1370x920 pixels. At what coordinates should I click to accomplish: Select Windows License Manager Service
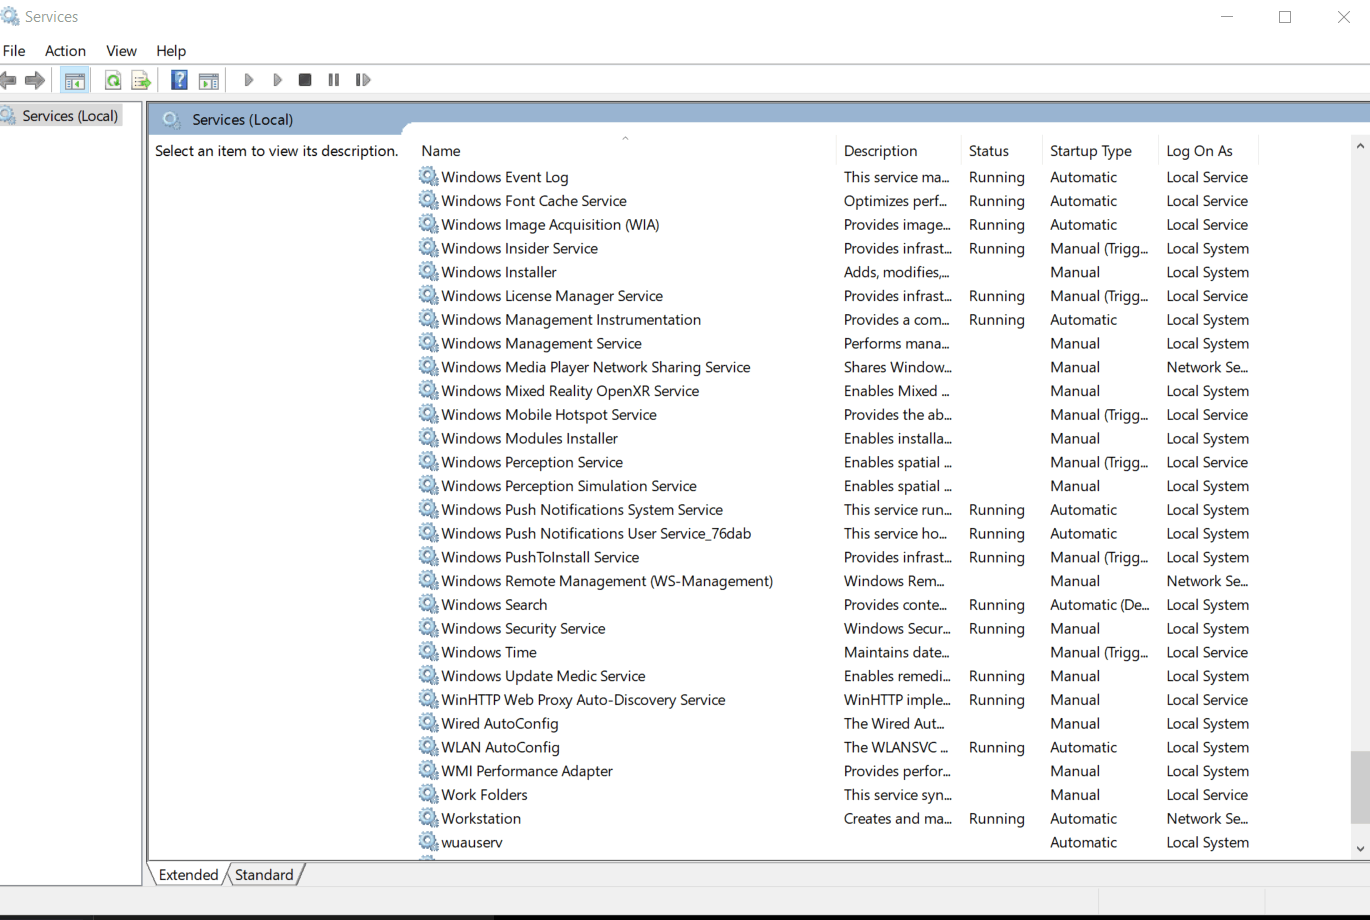coord(552,296)
